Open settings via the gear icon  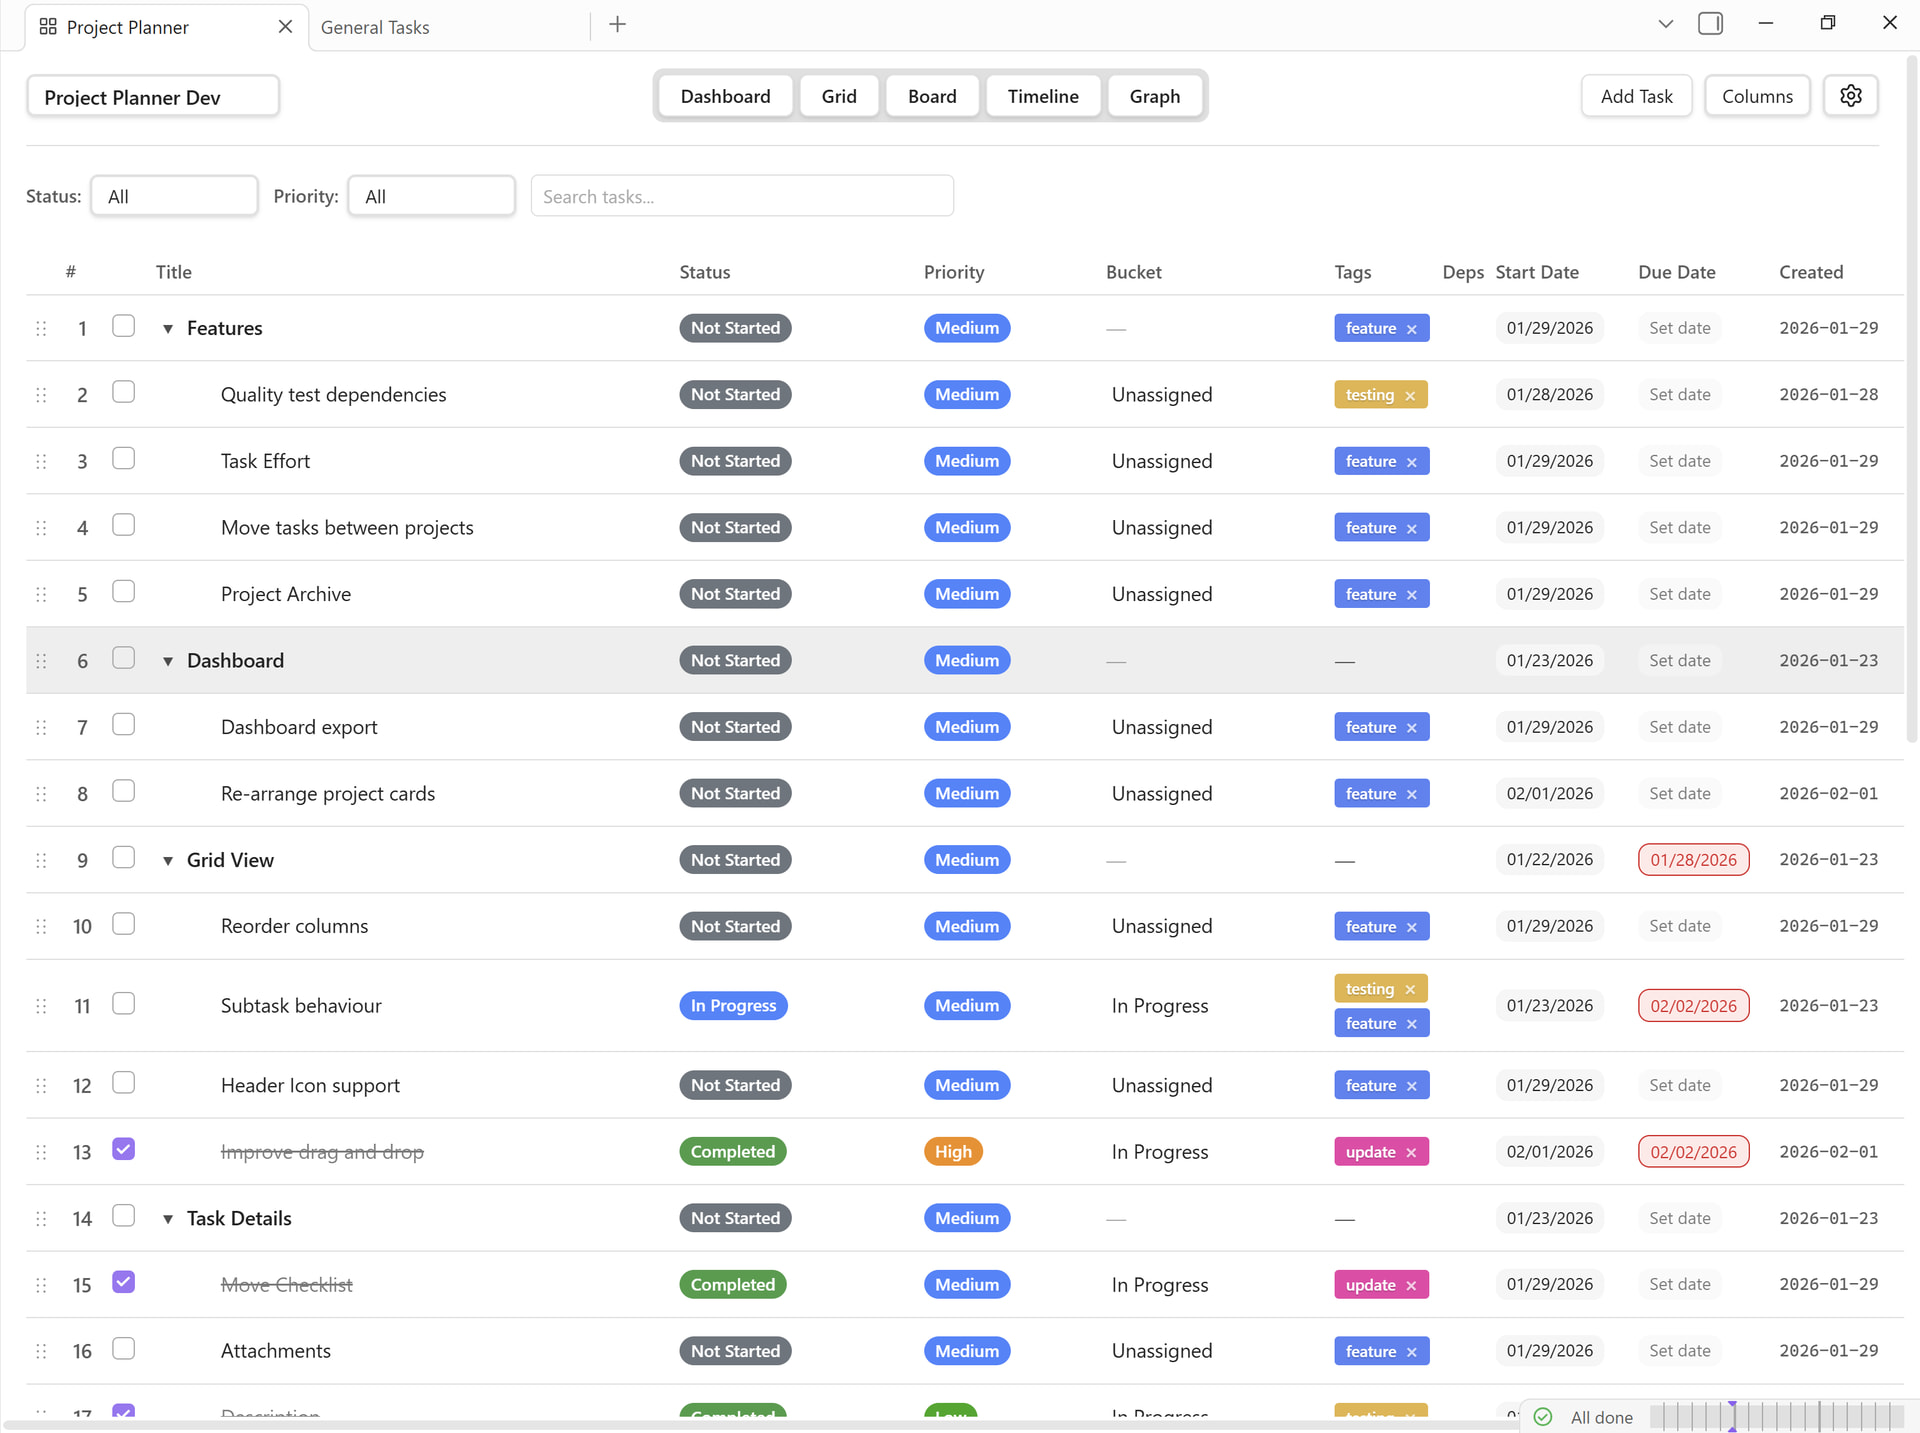[x=1850, y=96]
